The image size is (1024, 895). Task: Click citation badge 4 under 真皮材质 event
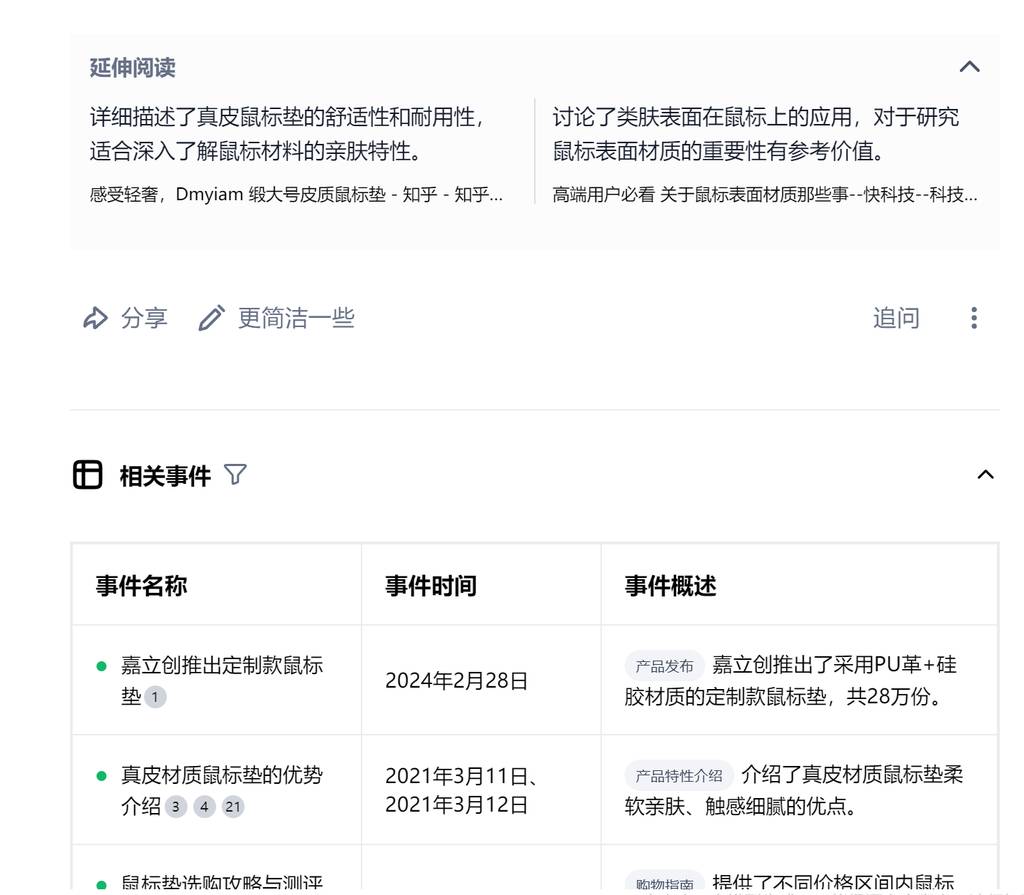click(x=204, y=807)
